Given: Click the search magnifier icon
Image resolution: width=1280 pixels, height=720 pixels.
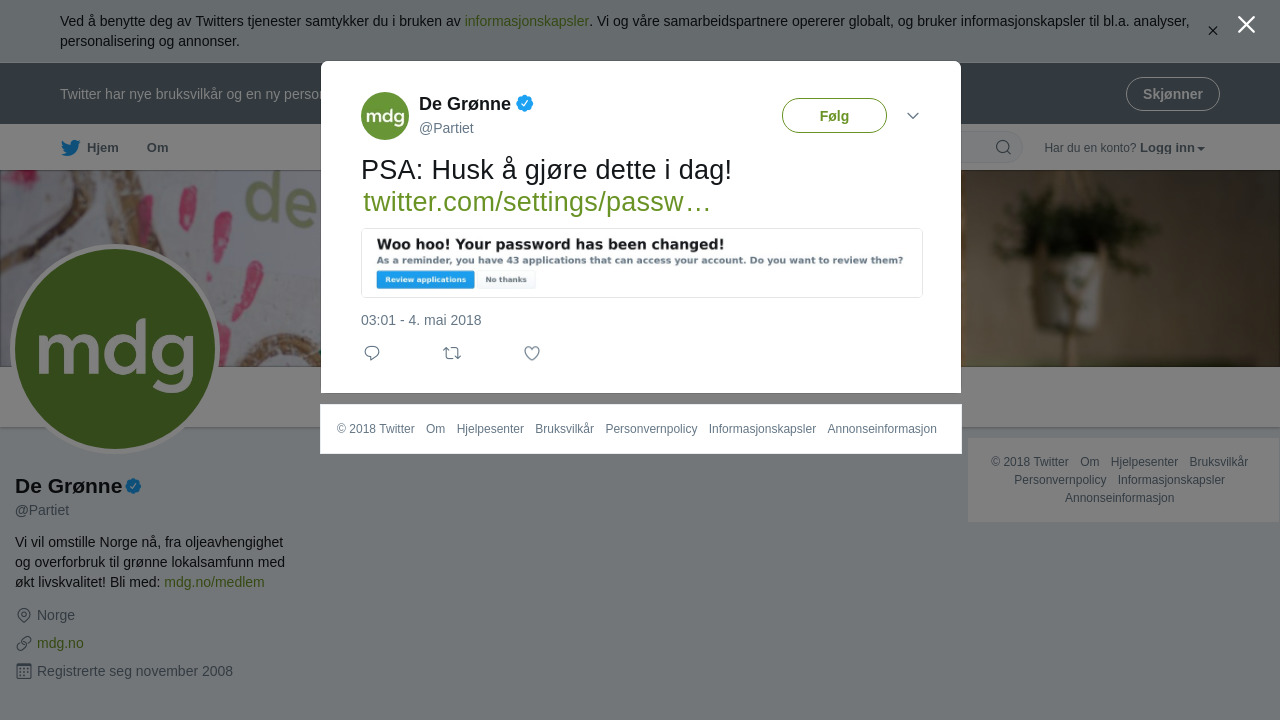Looking at the screenshot, I should (1003, 148).
